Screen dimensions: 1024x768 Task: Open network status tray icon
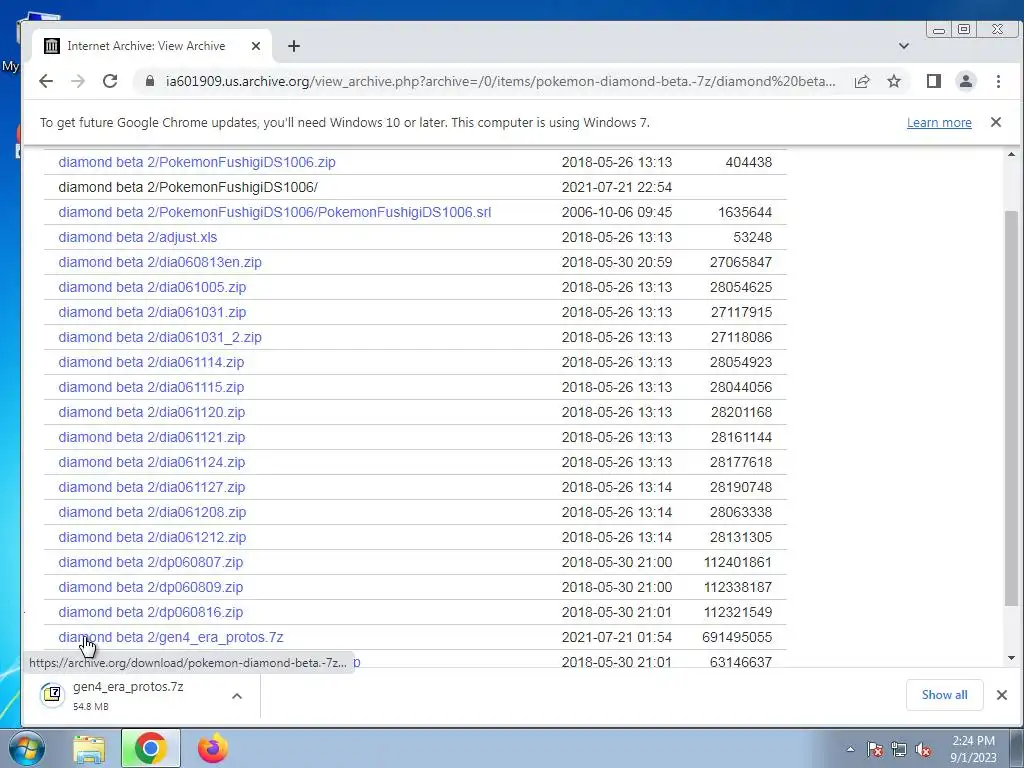(x=899, y=749)
